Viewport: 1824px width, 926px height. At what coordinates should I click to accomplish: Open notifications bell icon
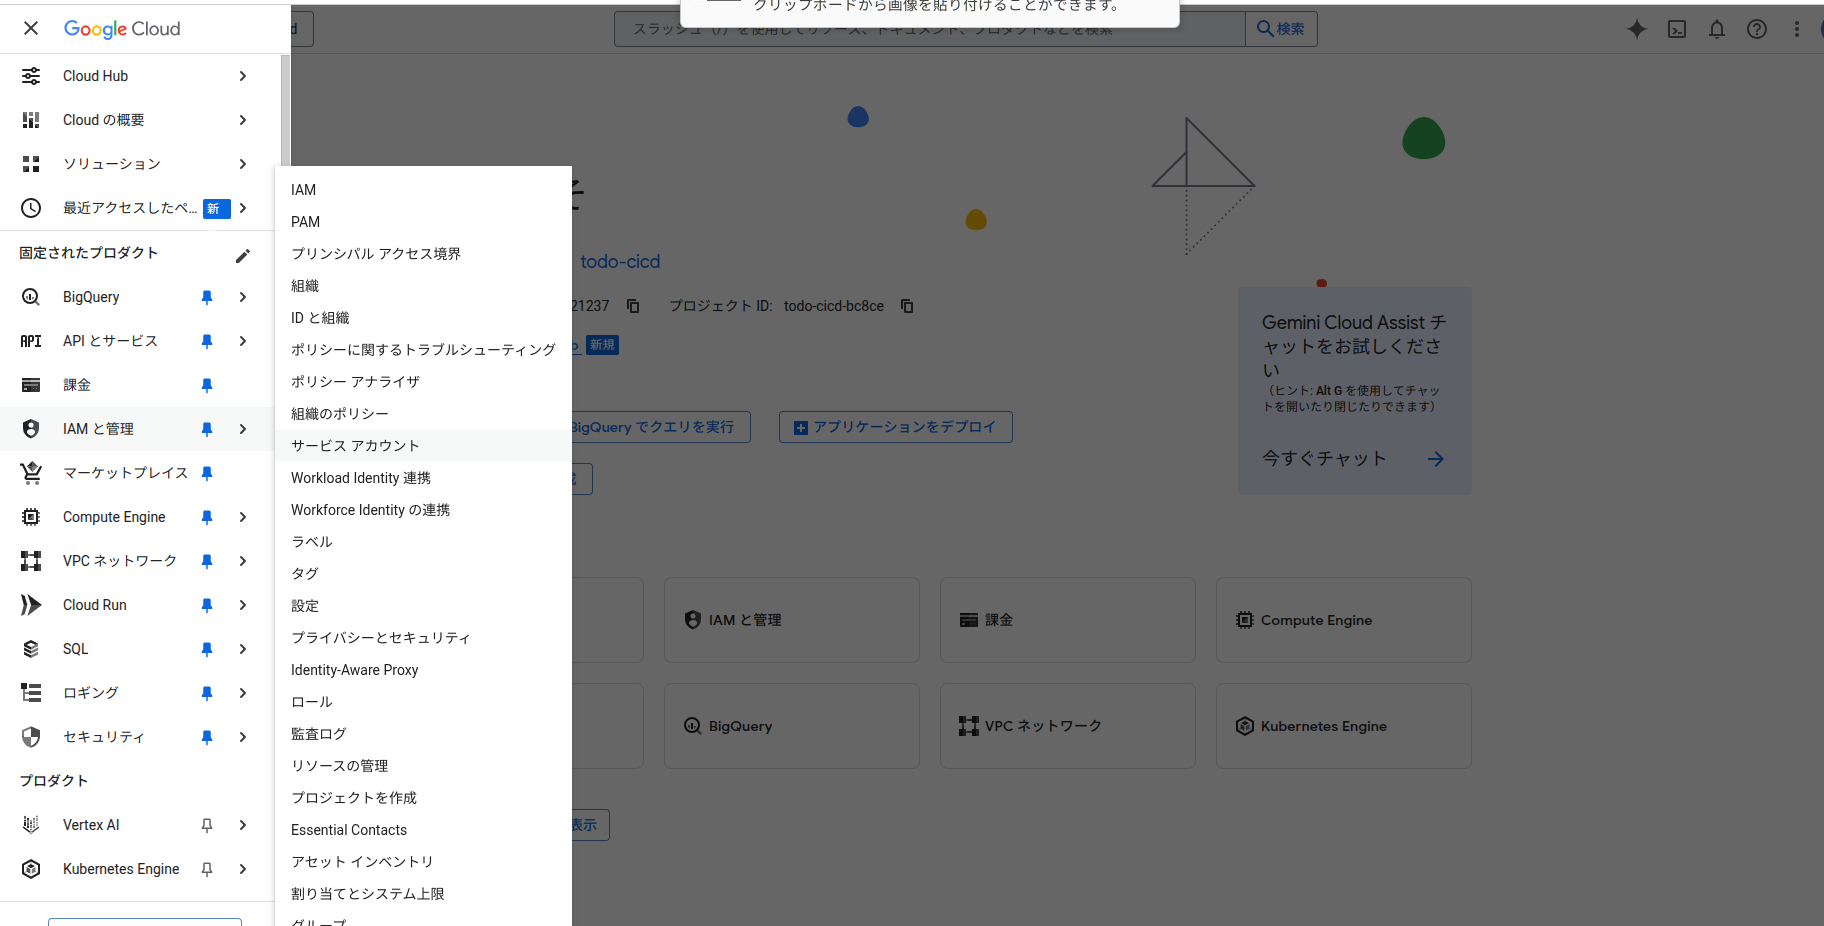click(x=1717, y=29)
